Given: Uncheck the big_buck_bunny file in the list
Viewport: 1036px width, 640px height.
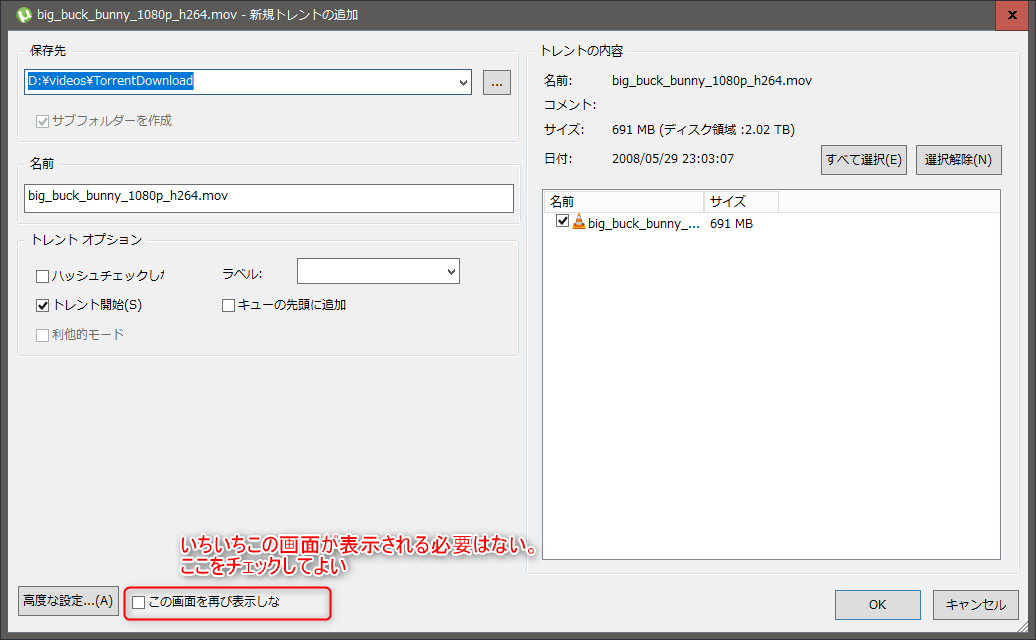Looking at the screenshot, I should pyautogui.click(x=562, y=222).
